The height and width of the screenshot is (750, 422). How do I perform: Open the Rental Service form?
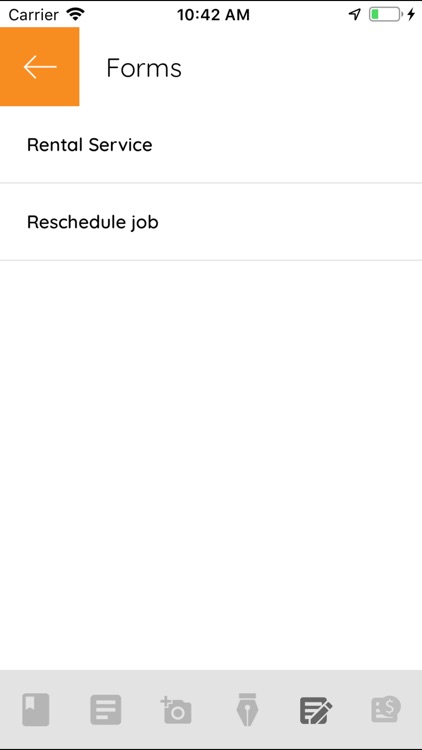pos(89,144)
